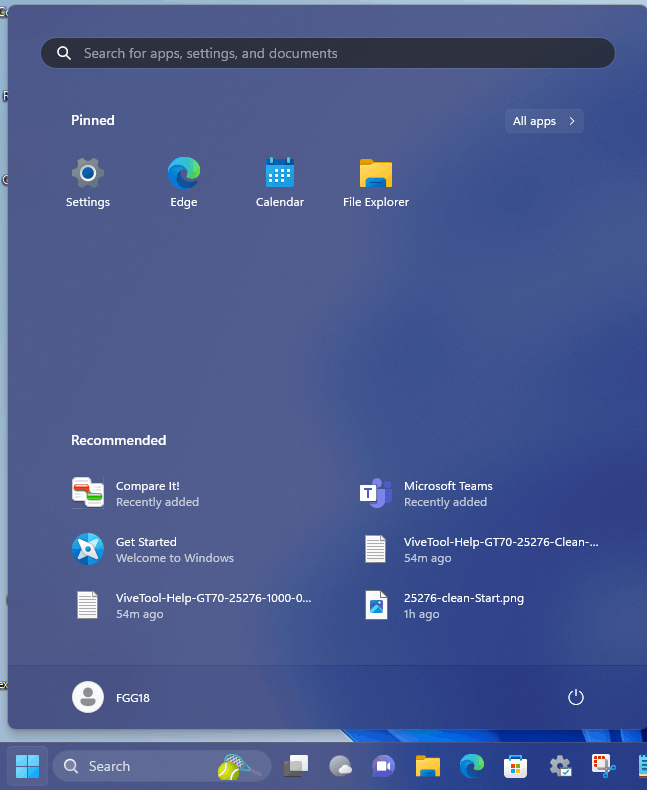Open Snipping Tool from taskbar
The height and width of the screenshot is (790, 647).
pos(603,766)
